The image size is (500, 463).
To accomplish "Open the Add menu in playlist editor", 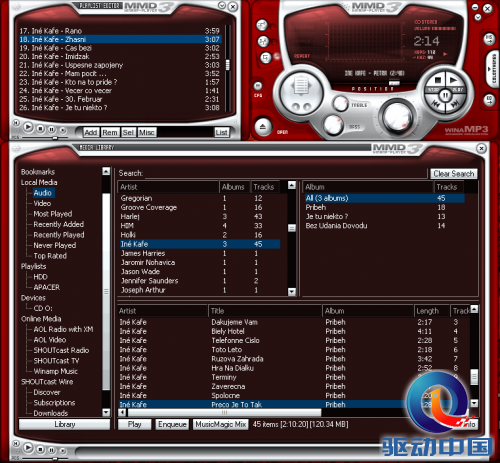I will coord(91,132).
